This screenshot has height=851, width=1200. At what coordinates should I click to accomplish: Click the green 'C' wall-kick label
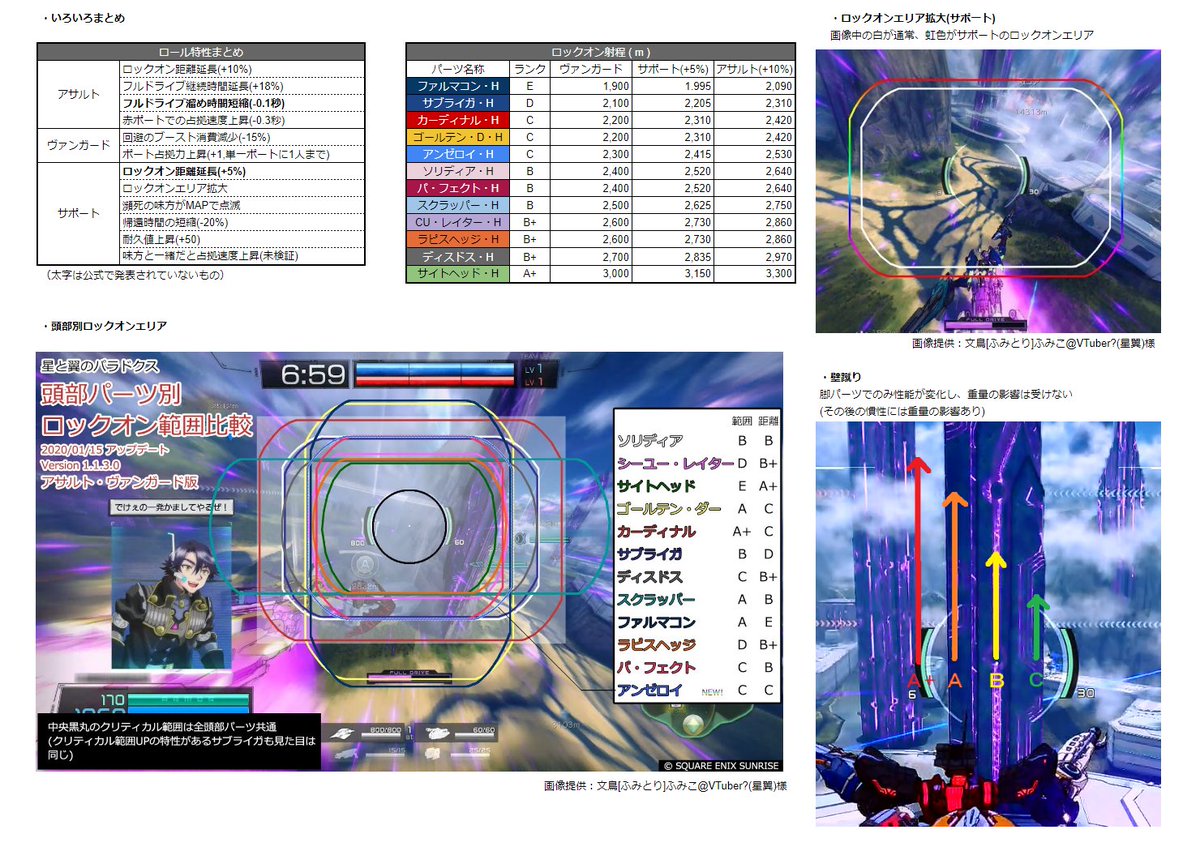pos(1035,680)
